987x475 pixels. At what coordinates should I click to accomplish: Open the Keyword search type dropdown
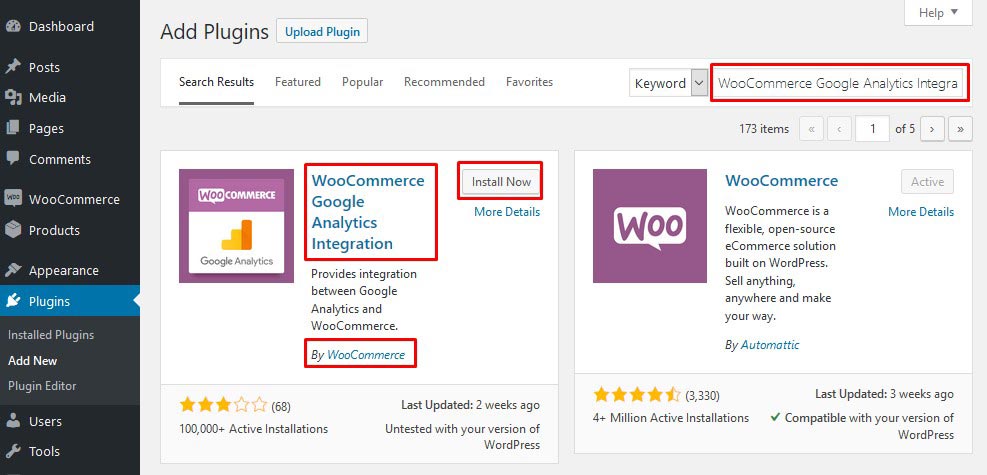click(x=668, y=83)
